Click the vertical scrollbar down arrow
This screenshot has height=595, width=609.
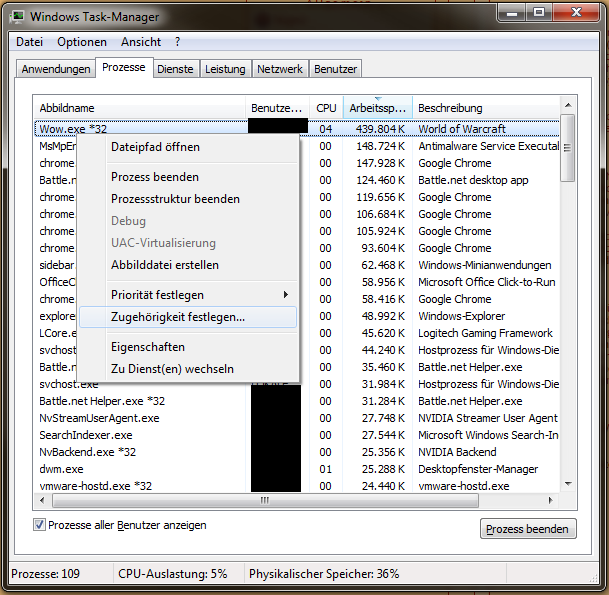568,484
